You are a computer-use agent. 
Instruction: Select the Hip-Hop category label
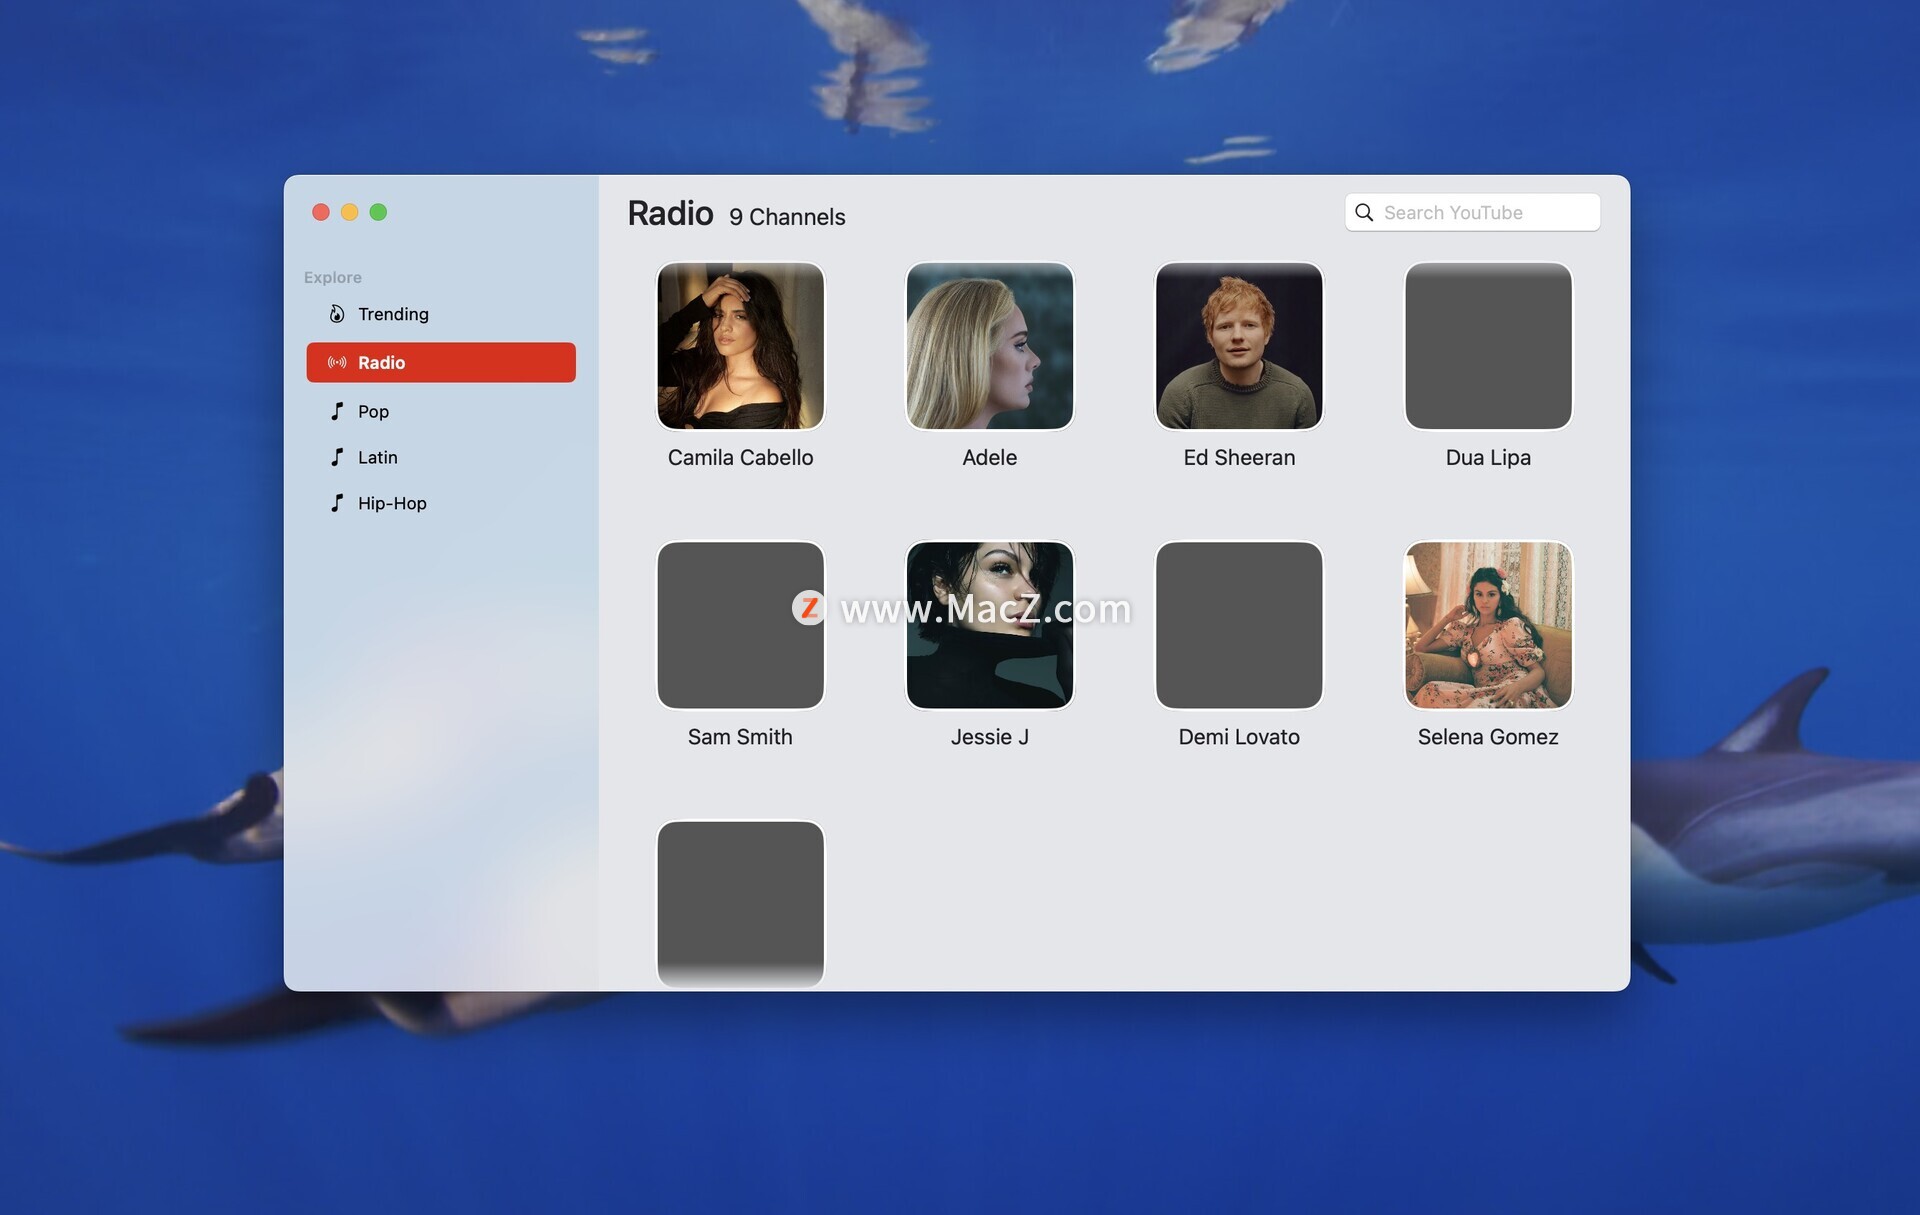[x=392, y=503]
